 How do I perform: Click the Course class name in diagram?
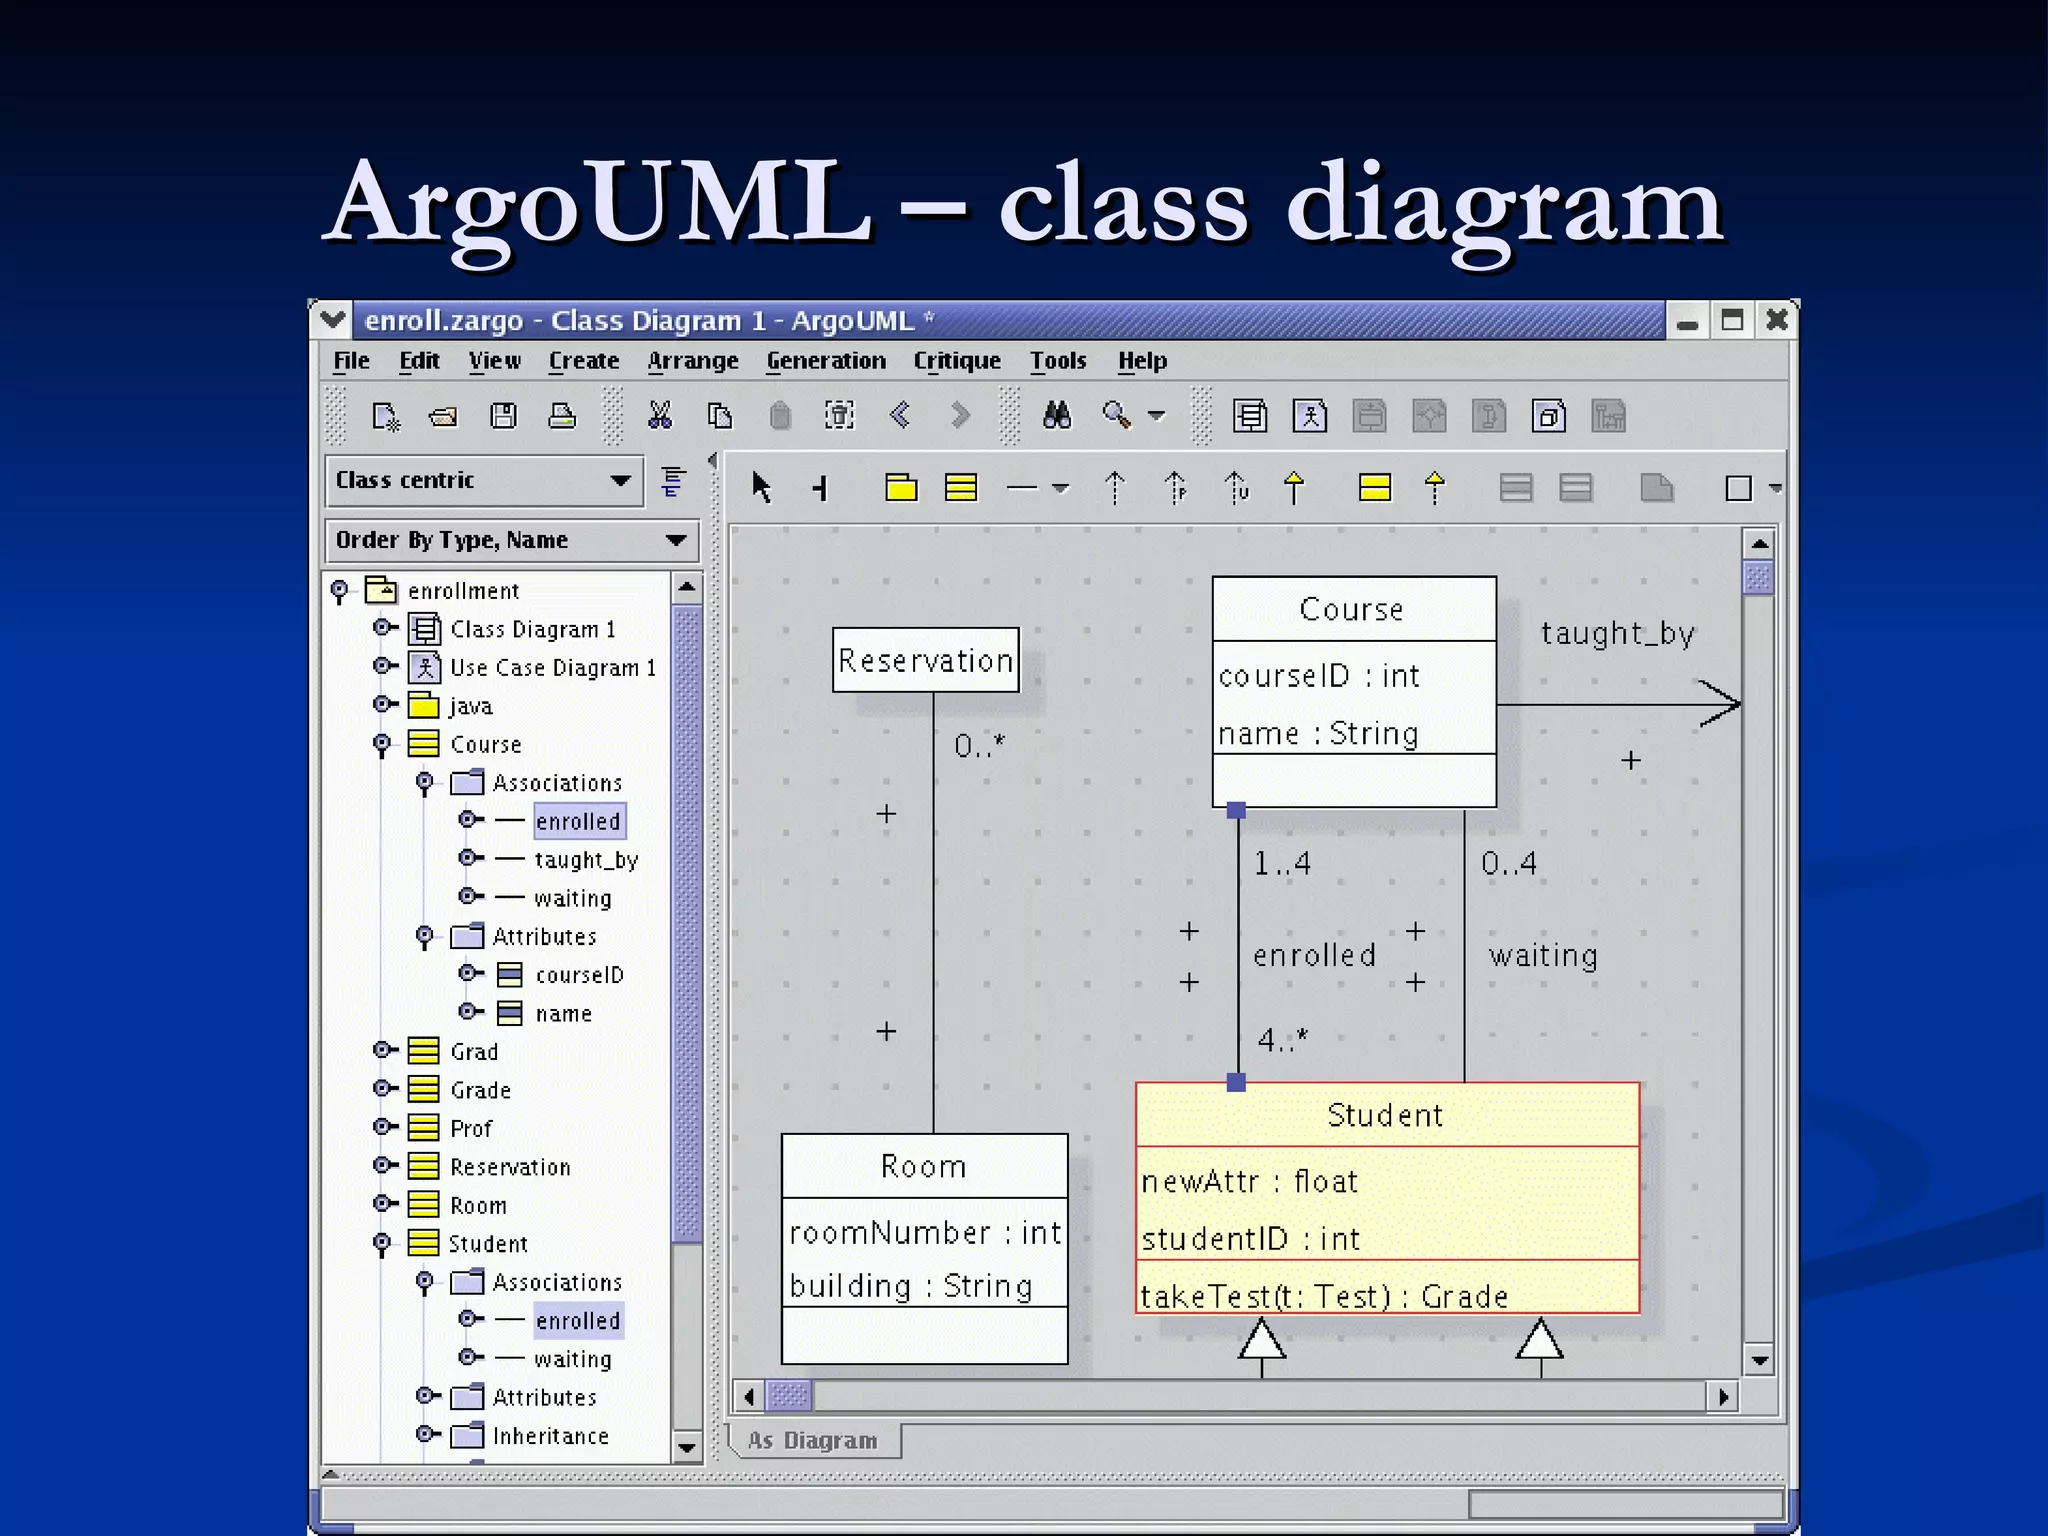point(1351,609)
